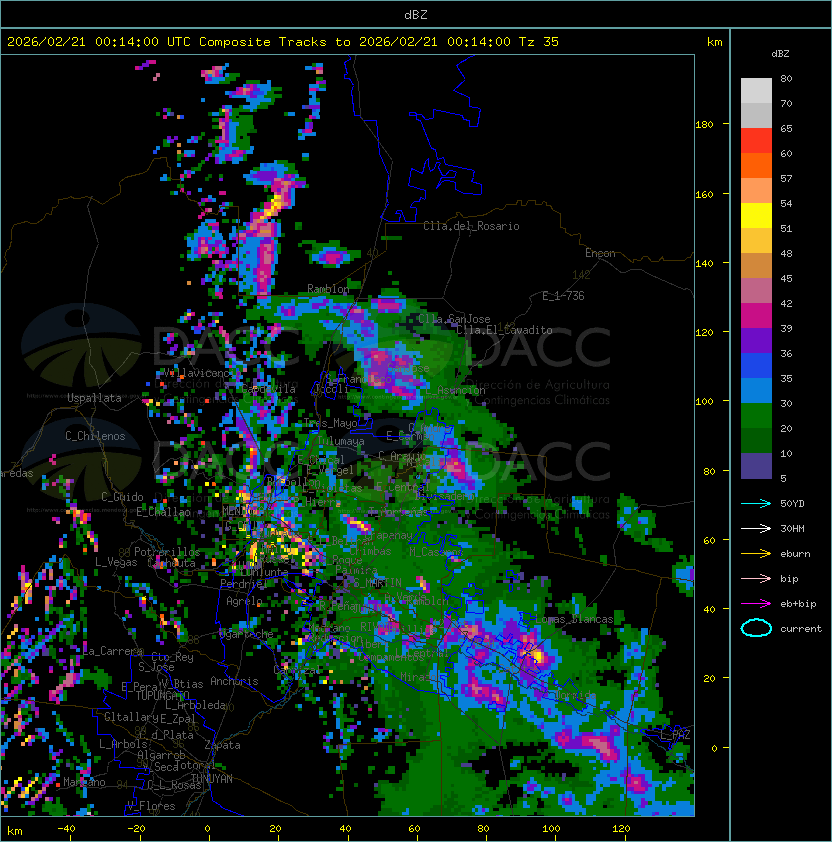Click the 'dBZ' heading above the color scale
The height and width of the screenshot is (842, 832).
[x=780, y=54]
